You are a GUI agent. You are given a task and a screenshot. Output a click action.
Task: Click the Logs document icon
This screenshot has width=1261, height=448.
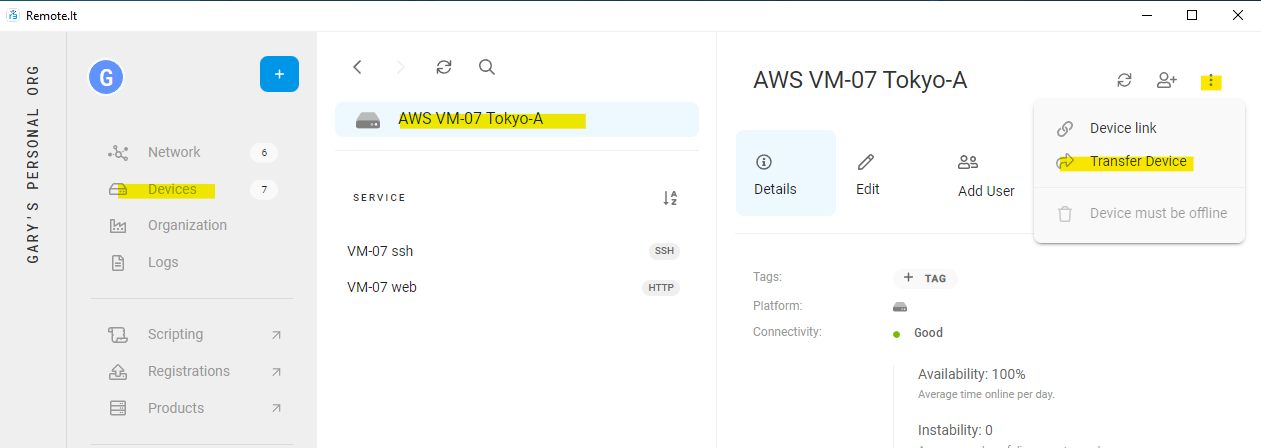118,263
